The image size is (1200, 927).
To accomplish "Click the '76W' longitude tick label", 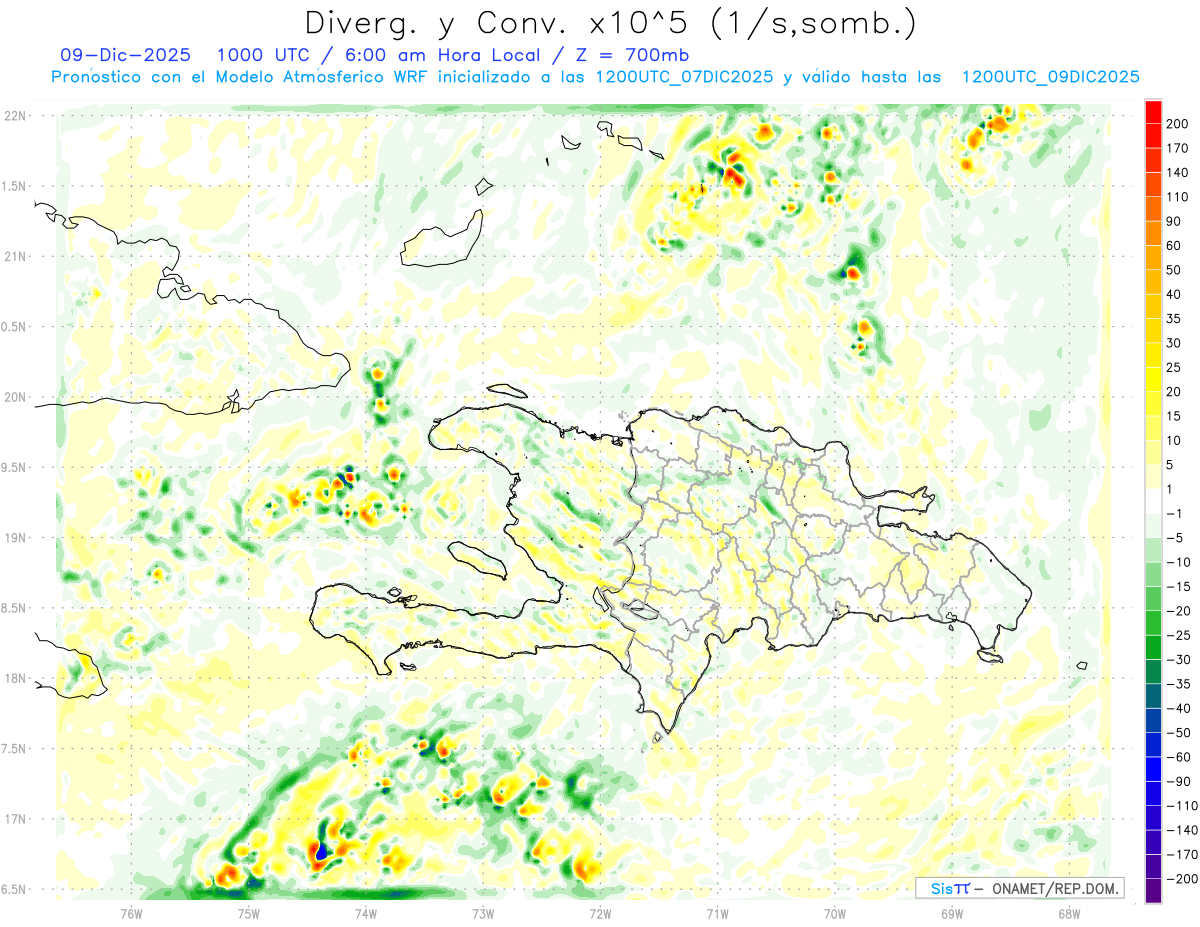I will (131, 912).
